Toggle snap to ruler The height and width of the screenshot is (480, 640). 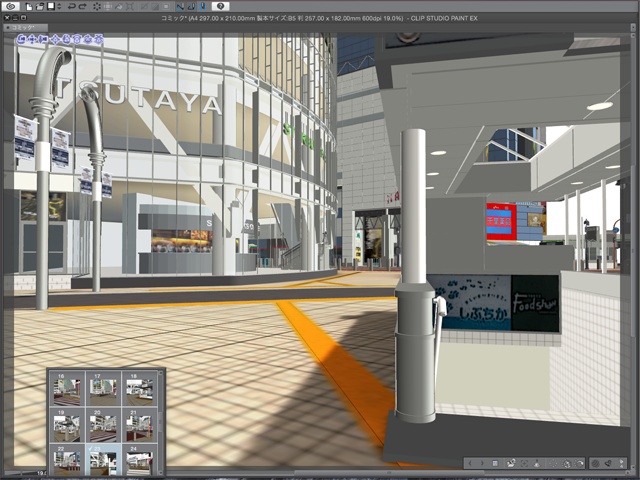180,6
